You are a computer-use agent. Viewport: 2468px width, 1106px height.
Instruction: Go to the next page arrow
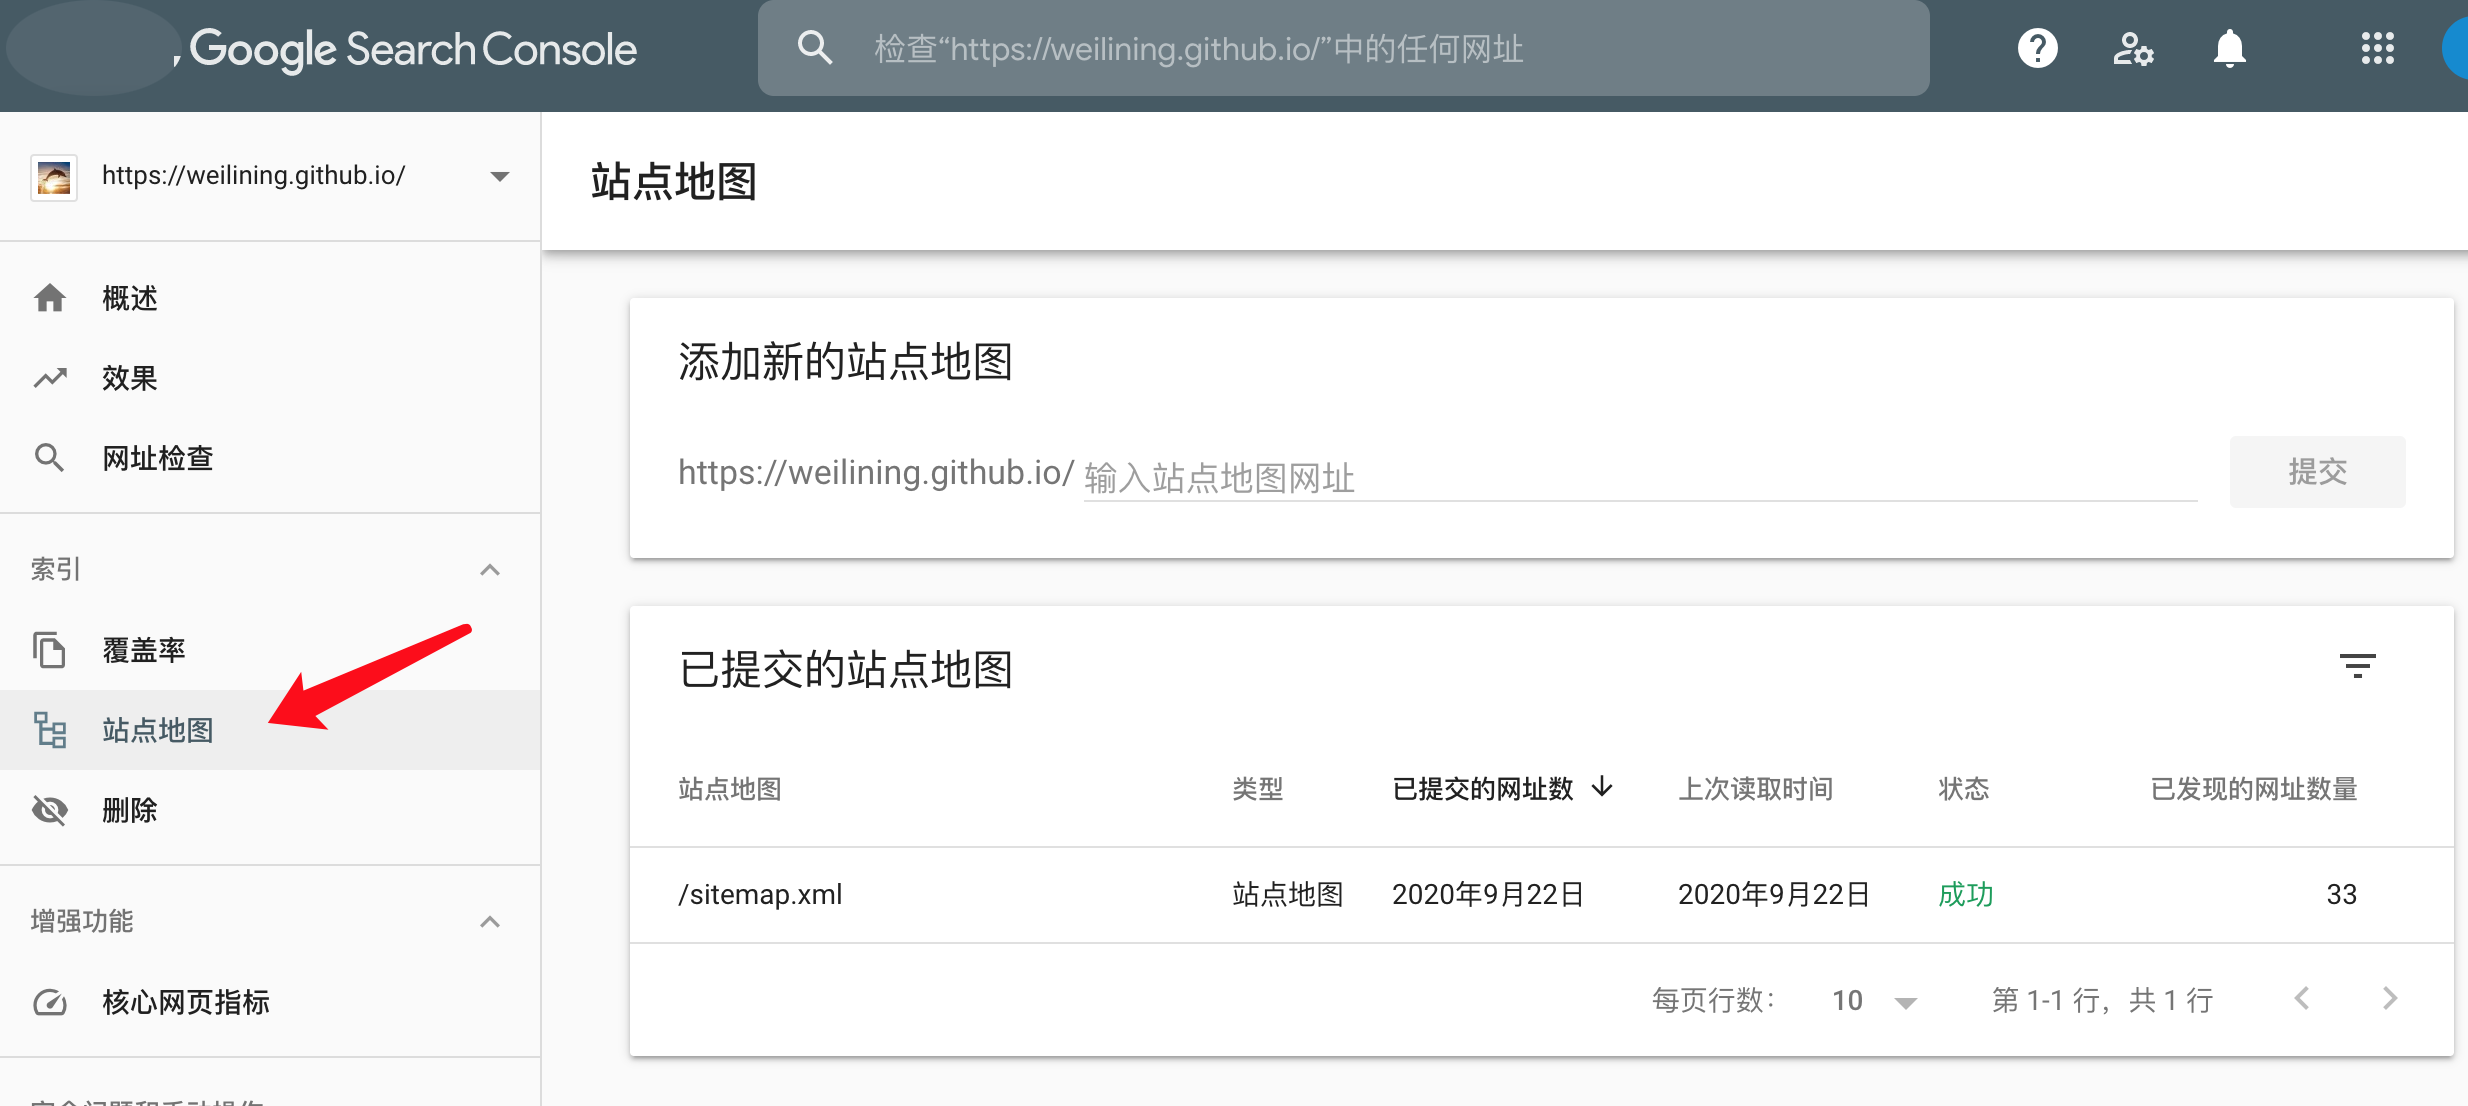coord(2390,998)
